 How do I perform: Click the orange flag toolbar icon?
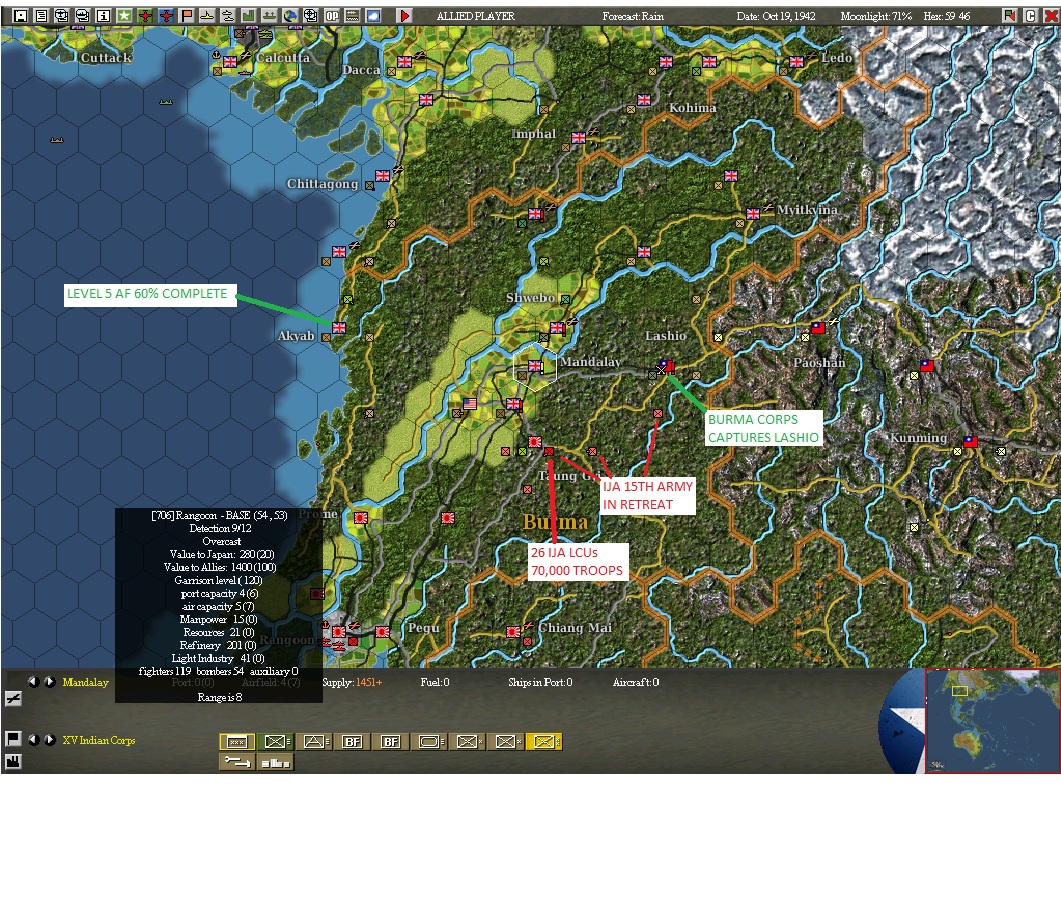187,16
